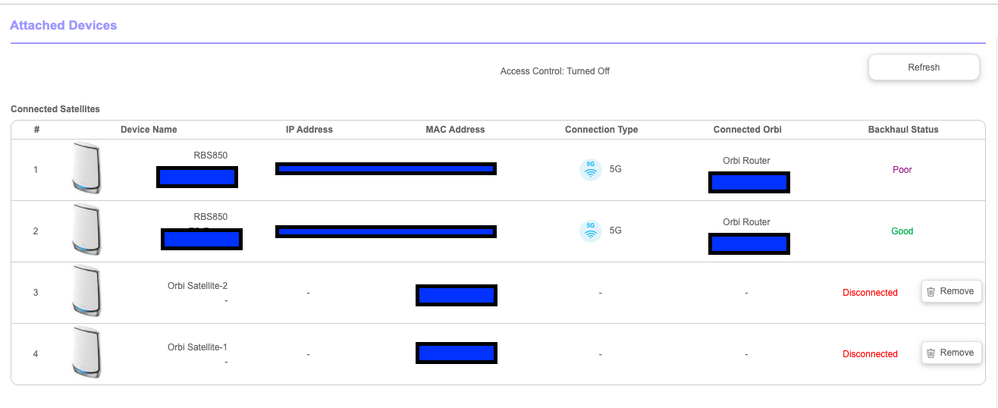
Task: Select the Orbi Satellite-1 device image
Action: [x=87, y=353]
